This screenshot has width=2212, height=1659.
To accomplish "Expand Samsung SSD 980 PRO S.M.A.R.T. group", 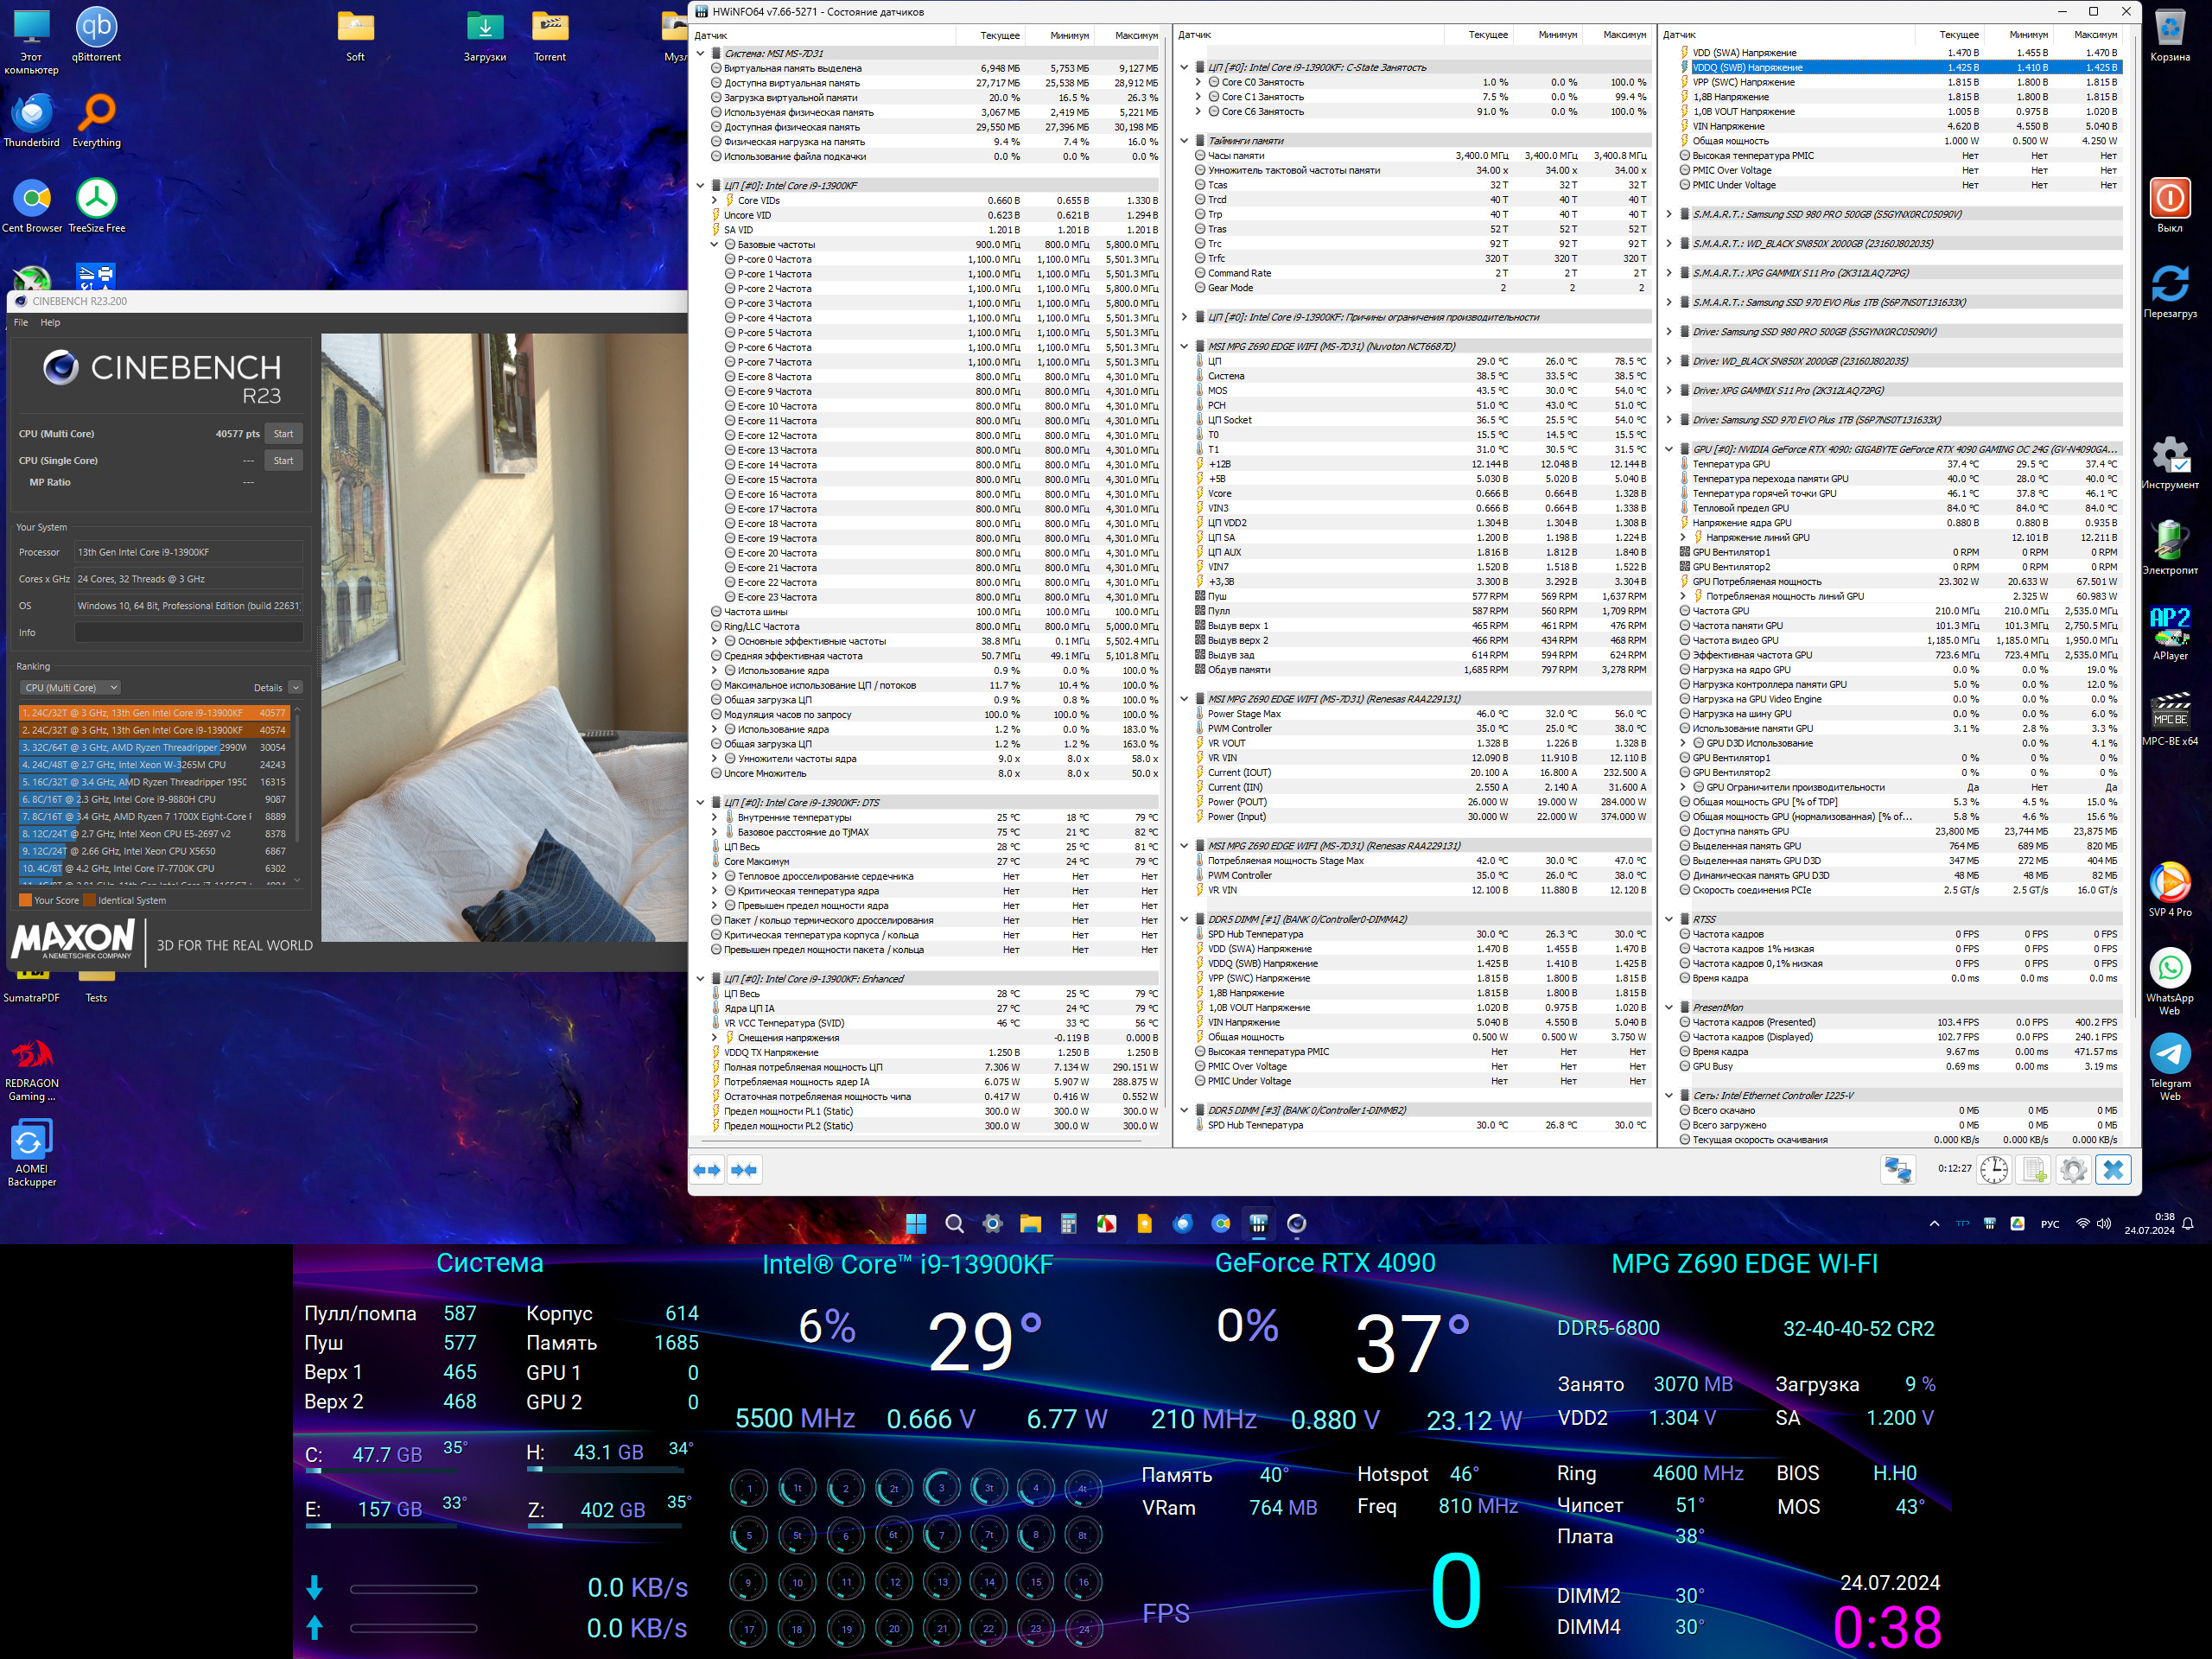I will click(1669, 214).
